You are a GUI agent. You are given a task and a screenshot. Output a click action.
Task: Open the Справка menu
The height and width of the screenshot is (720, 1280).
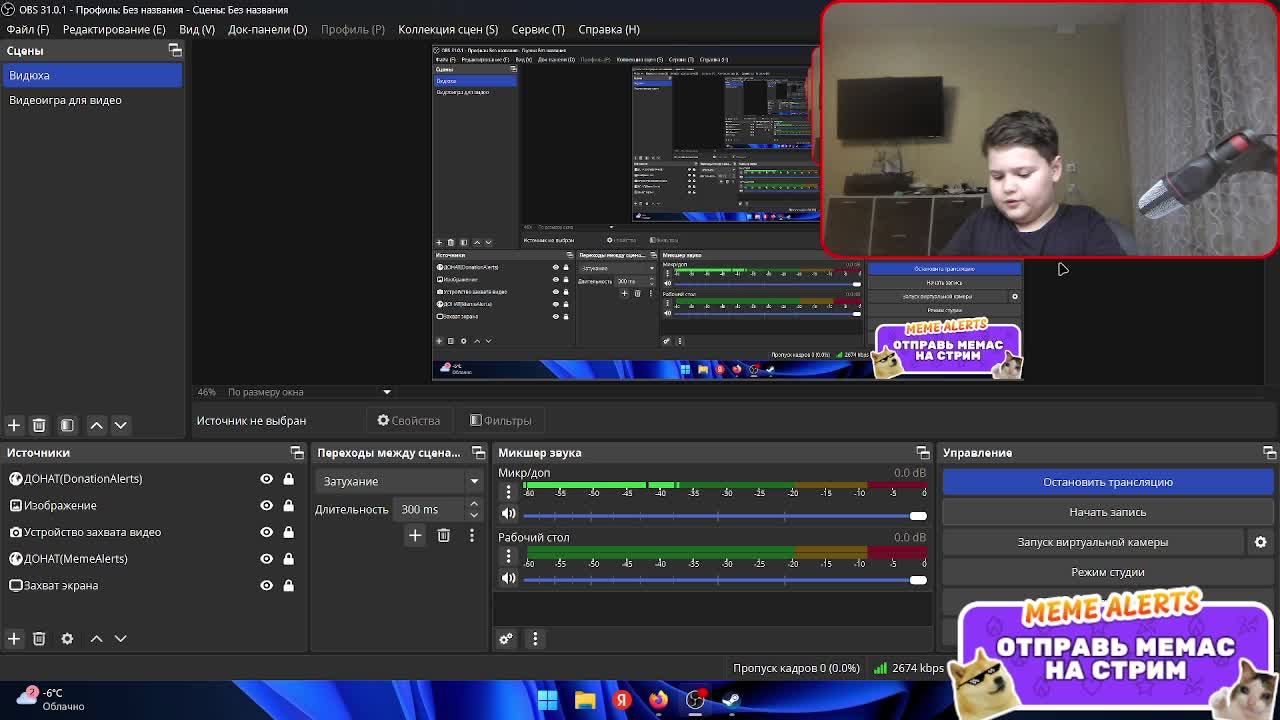point(609,29)
